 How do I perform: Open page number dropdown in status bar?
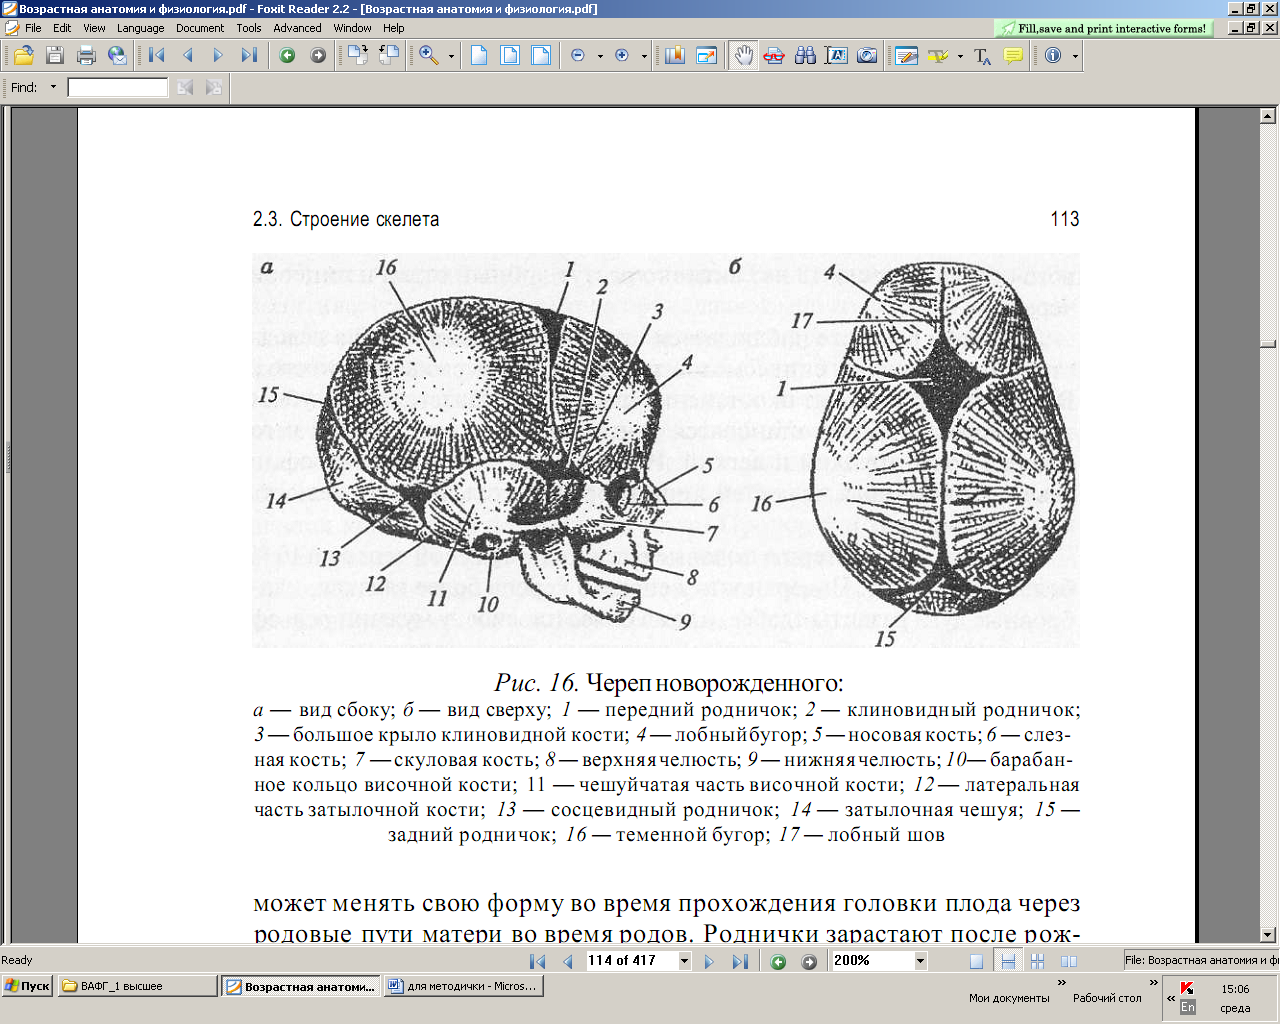click(x=685, y=961)
